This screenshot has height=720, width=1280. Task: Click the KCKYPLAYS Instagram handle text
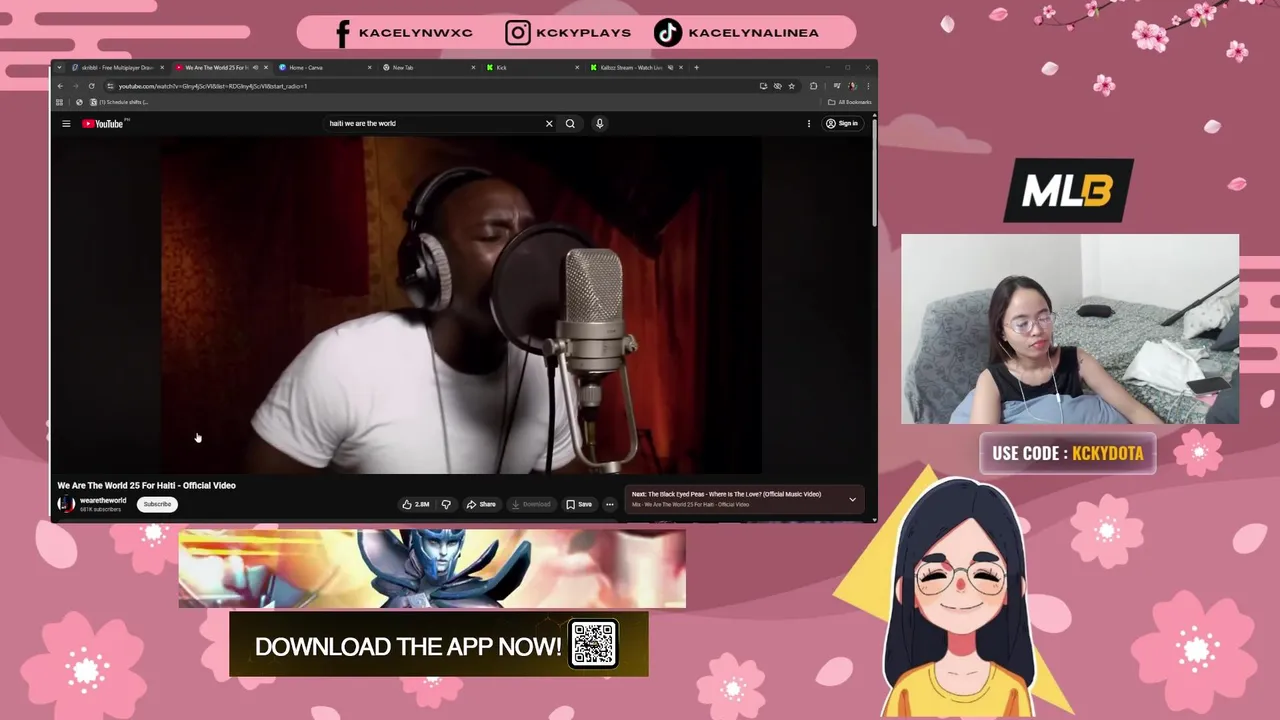pos(584,33)
